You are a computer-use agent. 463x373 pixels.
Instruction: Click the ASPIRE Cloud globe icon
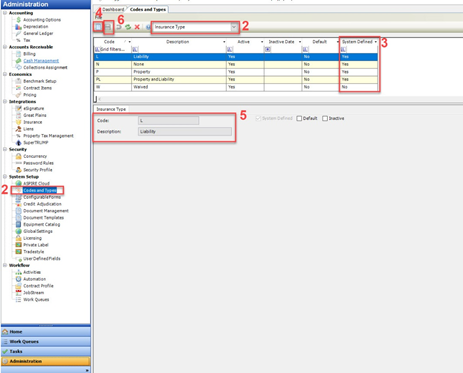coord(19,184)
